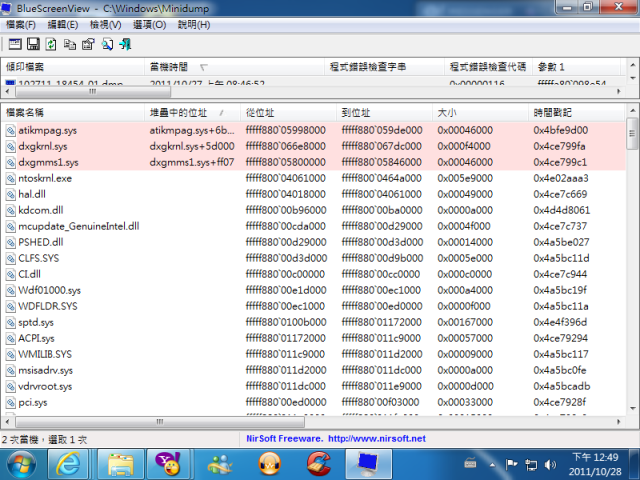Click the msisadrv.sys row name

[x=46, y=370]
